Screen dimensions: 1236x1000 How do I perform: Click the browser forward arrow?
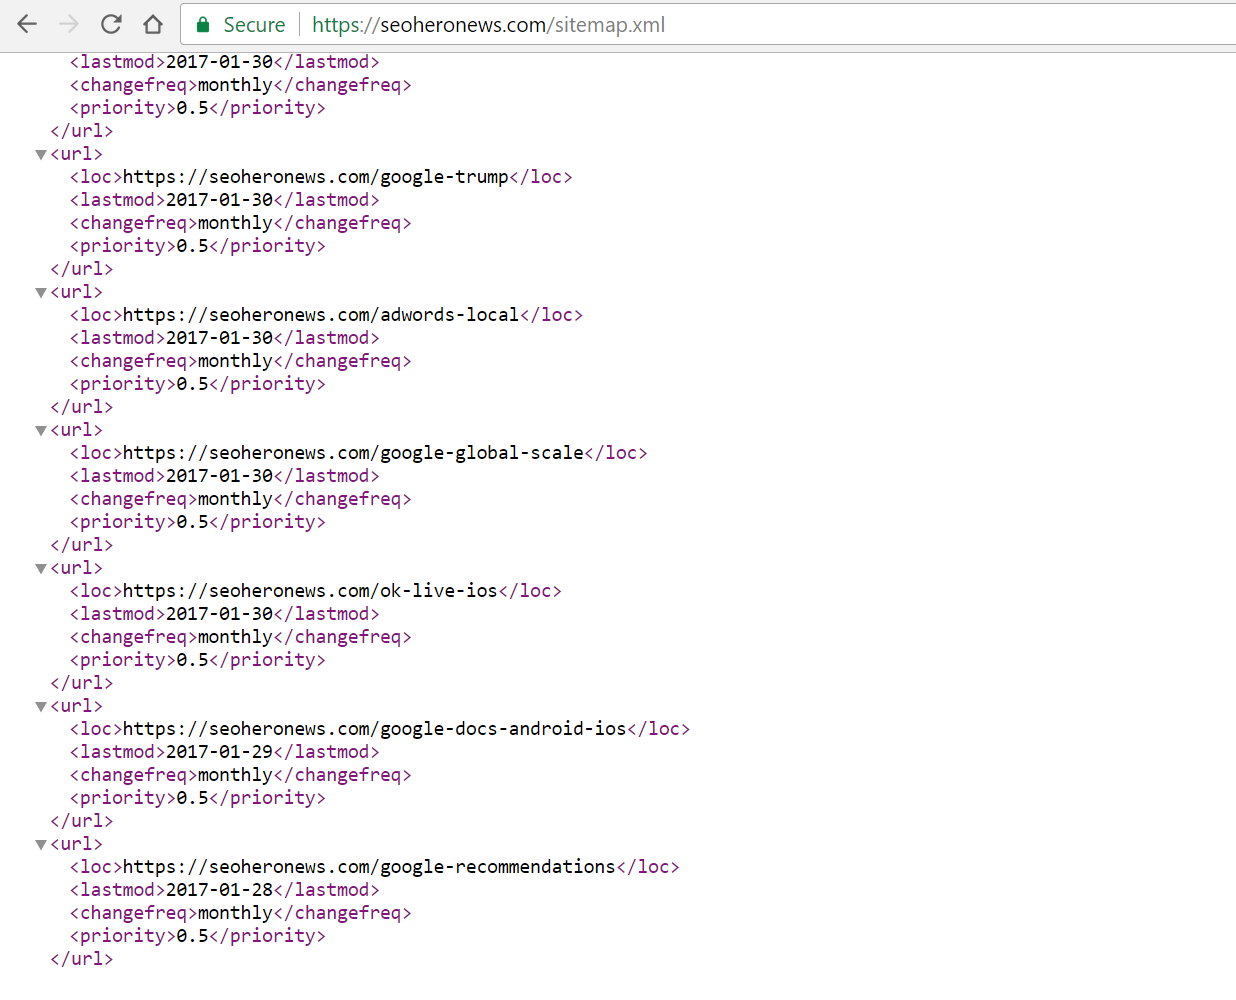(x=69, y=24)
